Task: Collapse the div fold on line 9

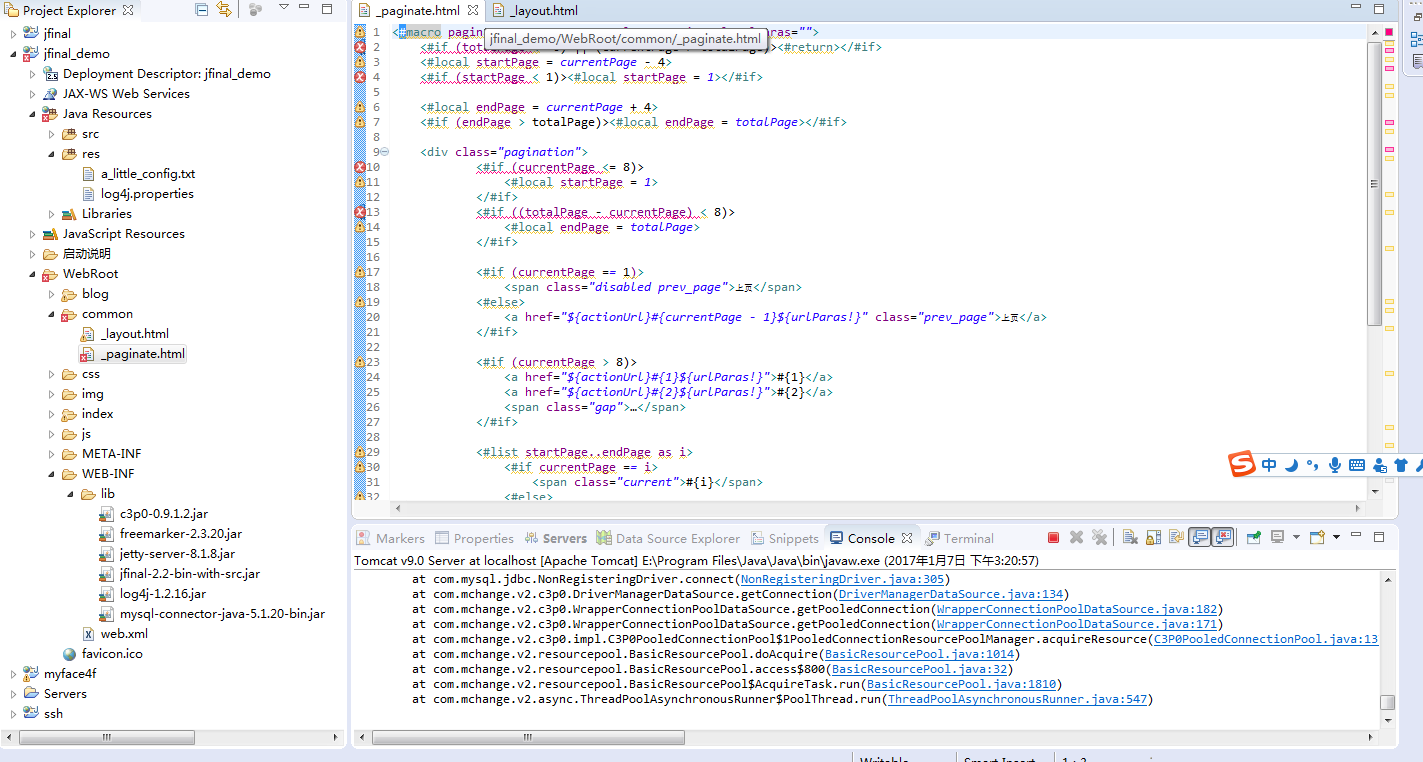Action: pos(384,152)
